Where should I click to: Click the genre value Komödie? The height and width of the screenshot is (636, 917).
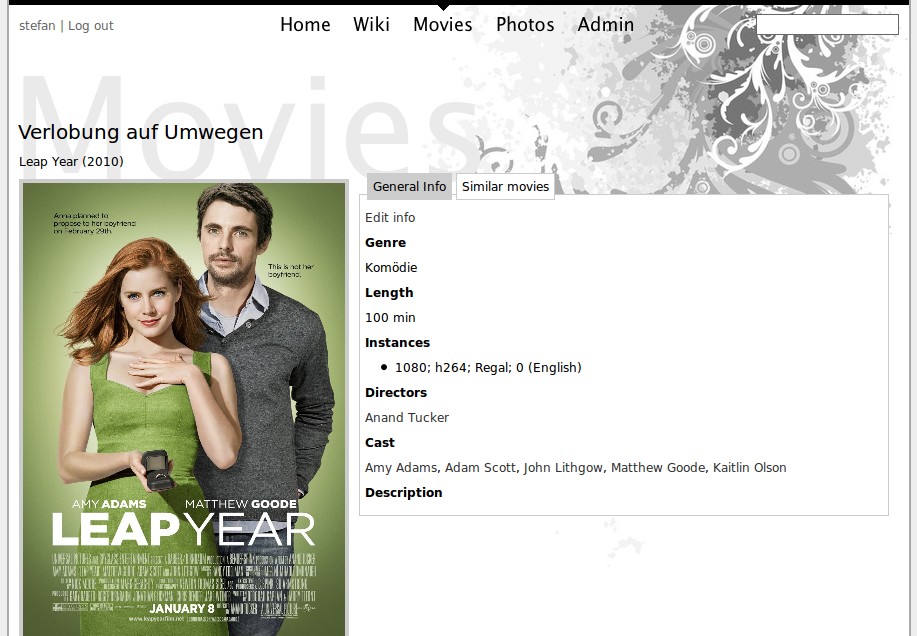click(391, 268)
